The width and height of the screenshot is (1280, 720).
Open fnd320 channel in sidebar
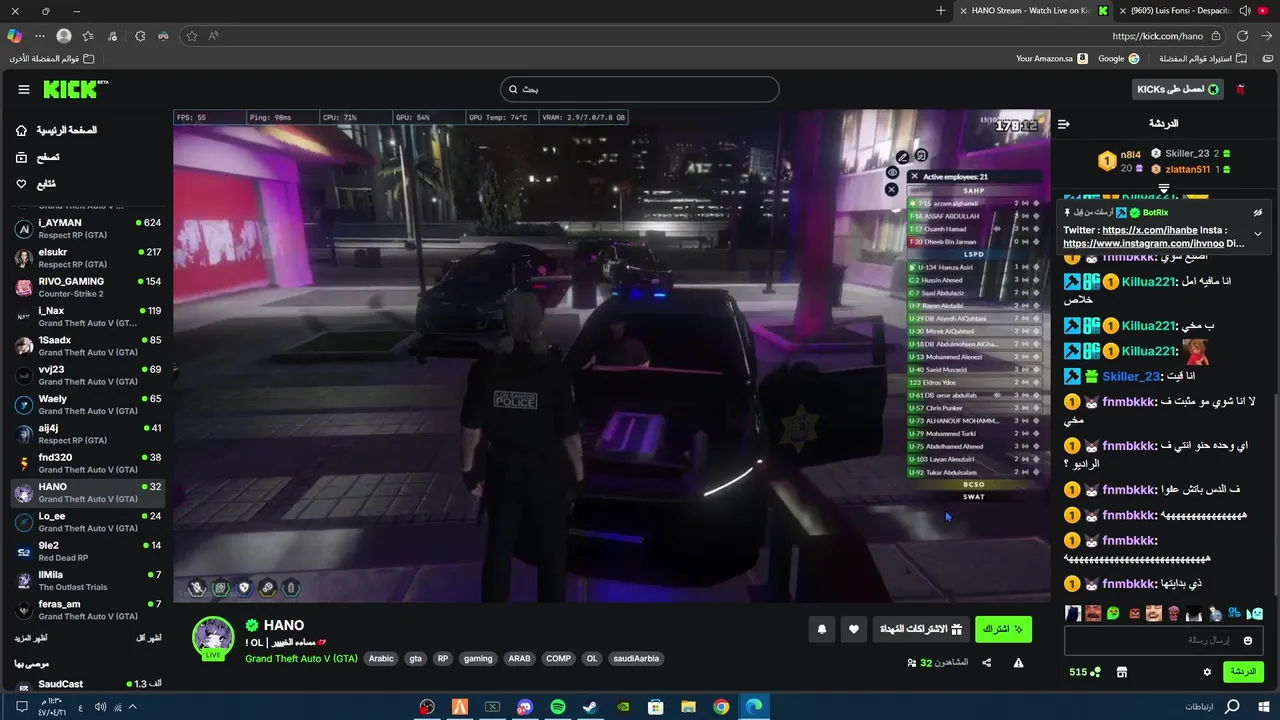86,463
